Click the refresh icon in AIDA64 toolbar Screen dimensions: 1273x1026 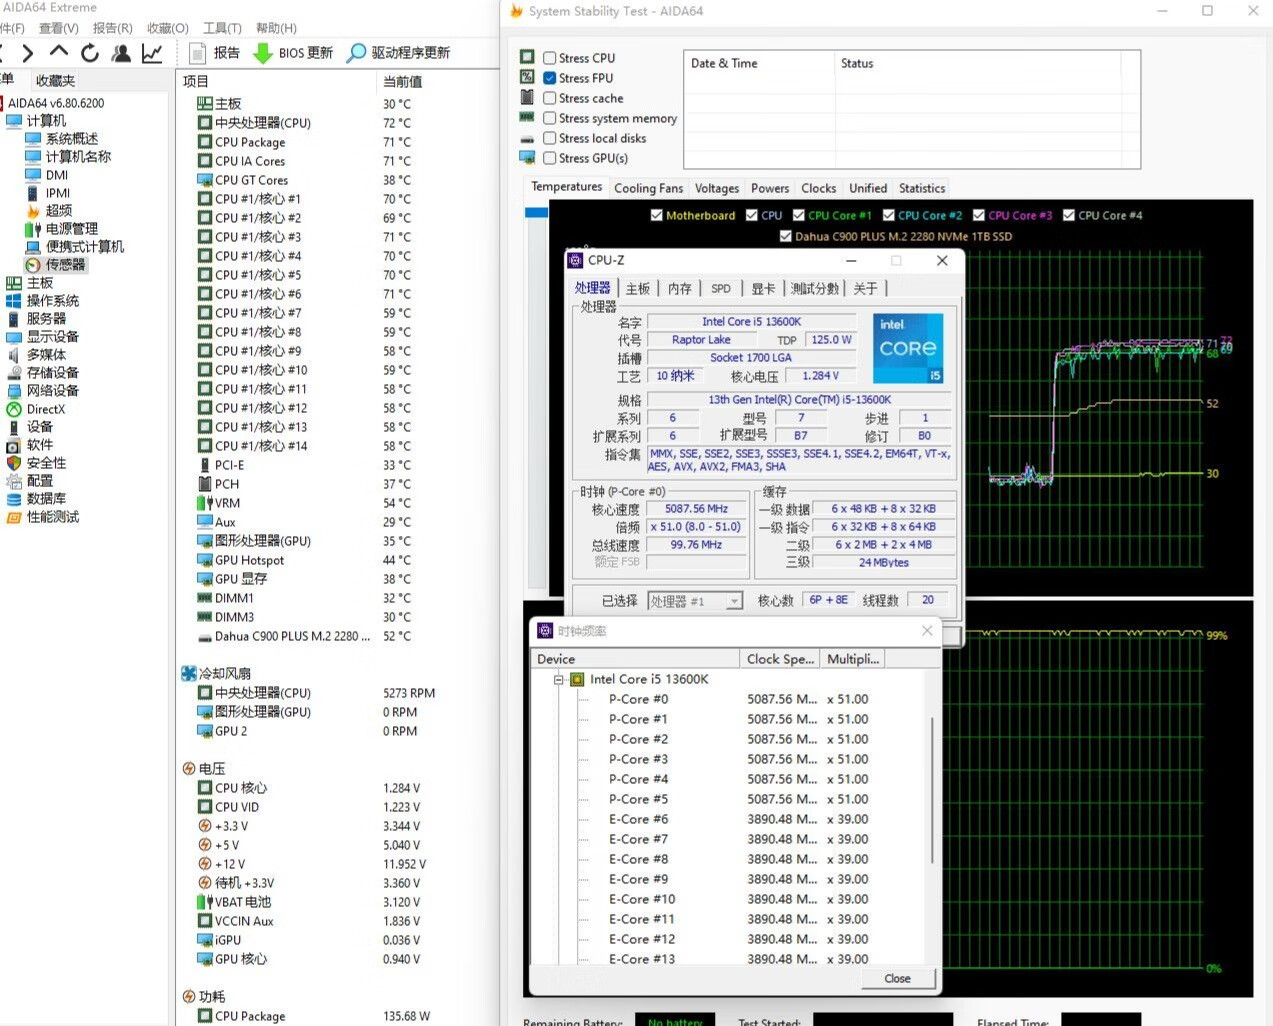click(90, 53)
